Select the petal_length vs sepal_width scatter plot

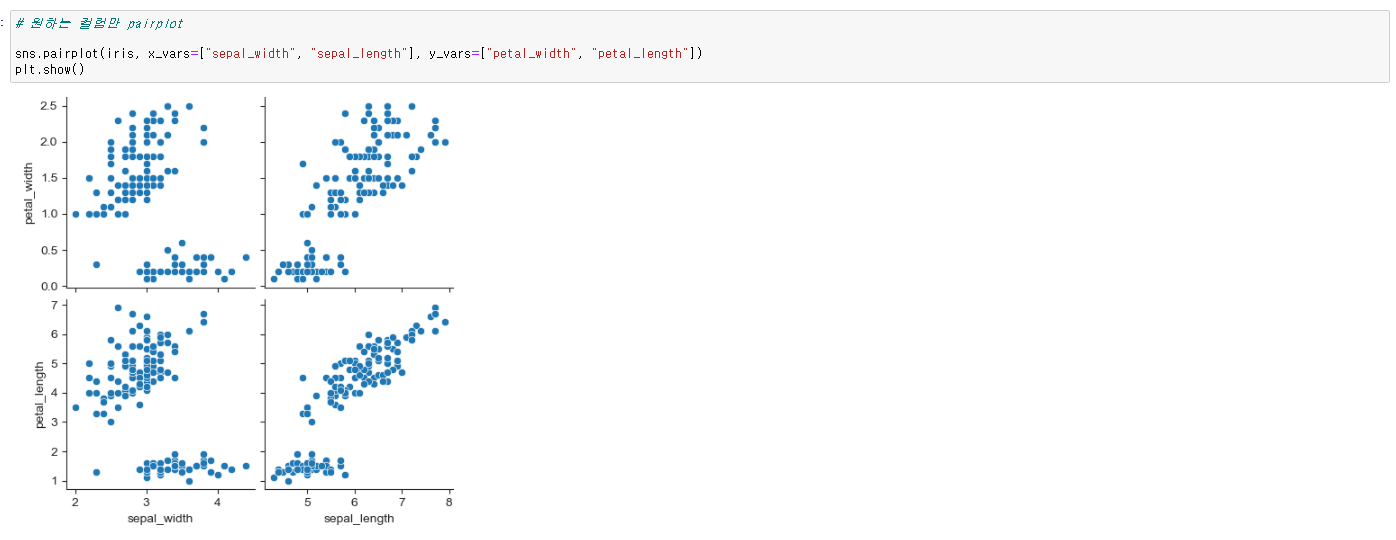(160, 392)
